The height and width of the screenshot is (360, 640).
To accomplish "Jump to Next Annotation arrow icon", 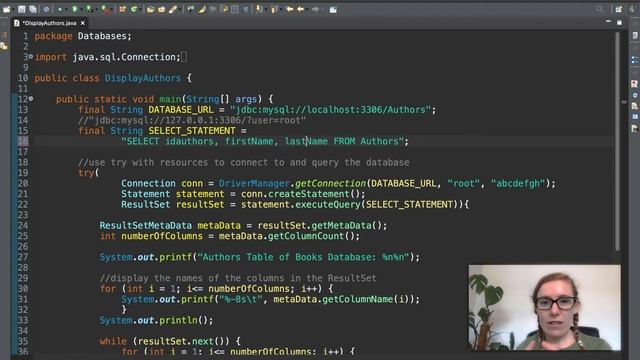I will point(259,9).
